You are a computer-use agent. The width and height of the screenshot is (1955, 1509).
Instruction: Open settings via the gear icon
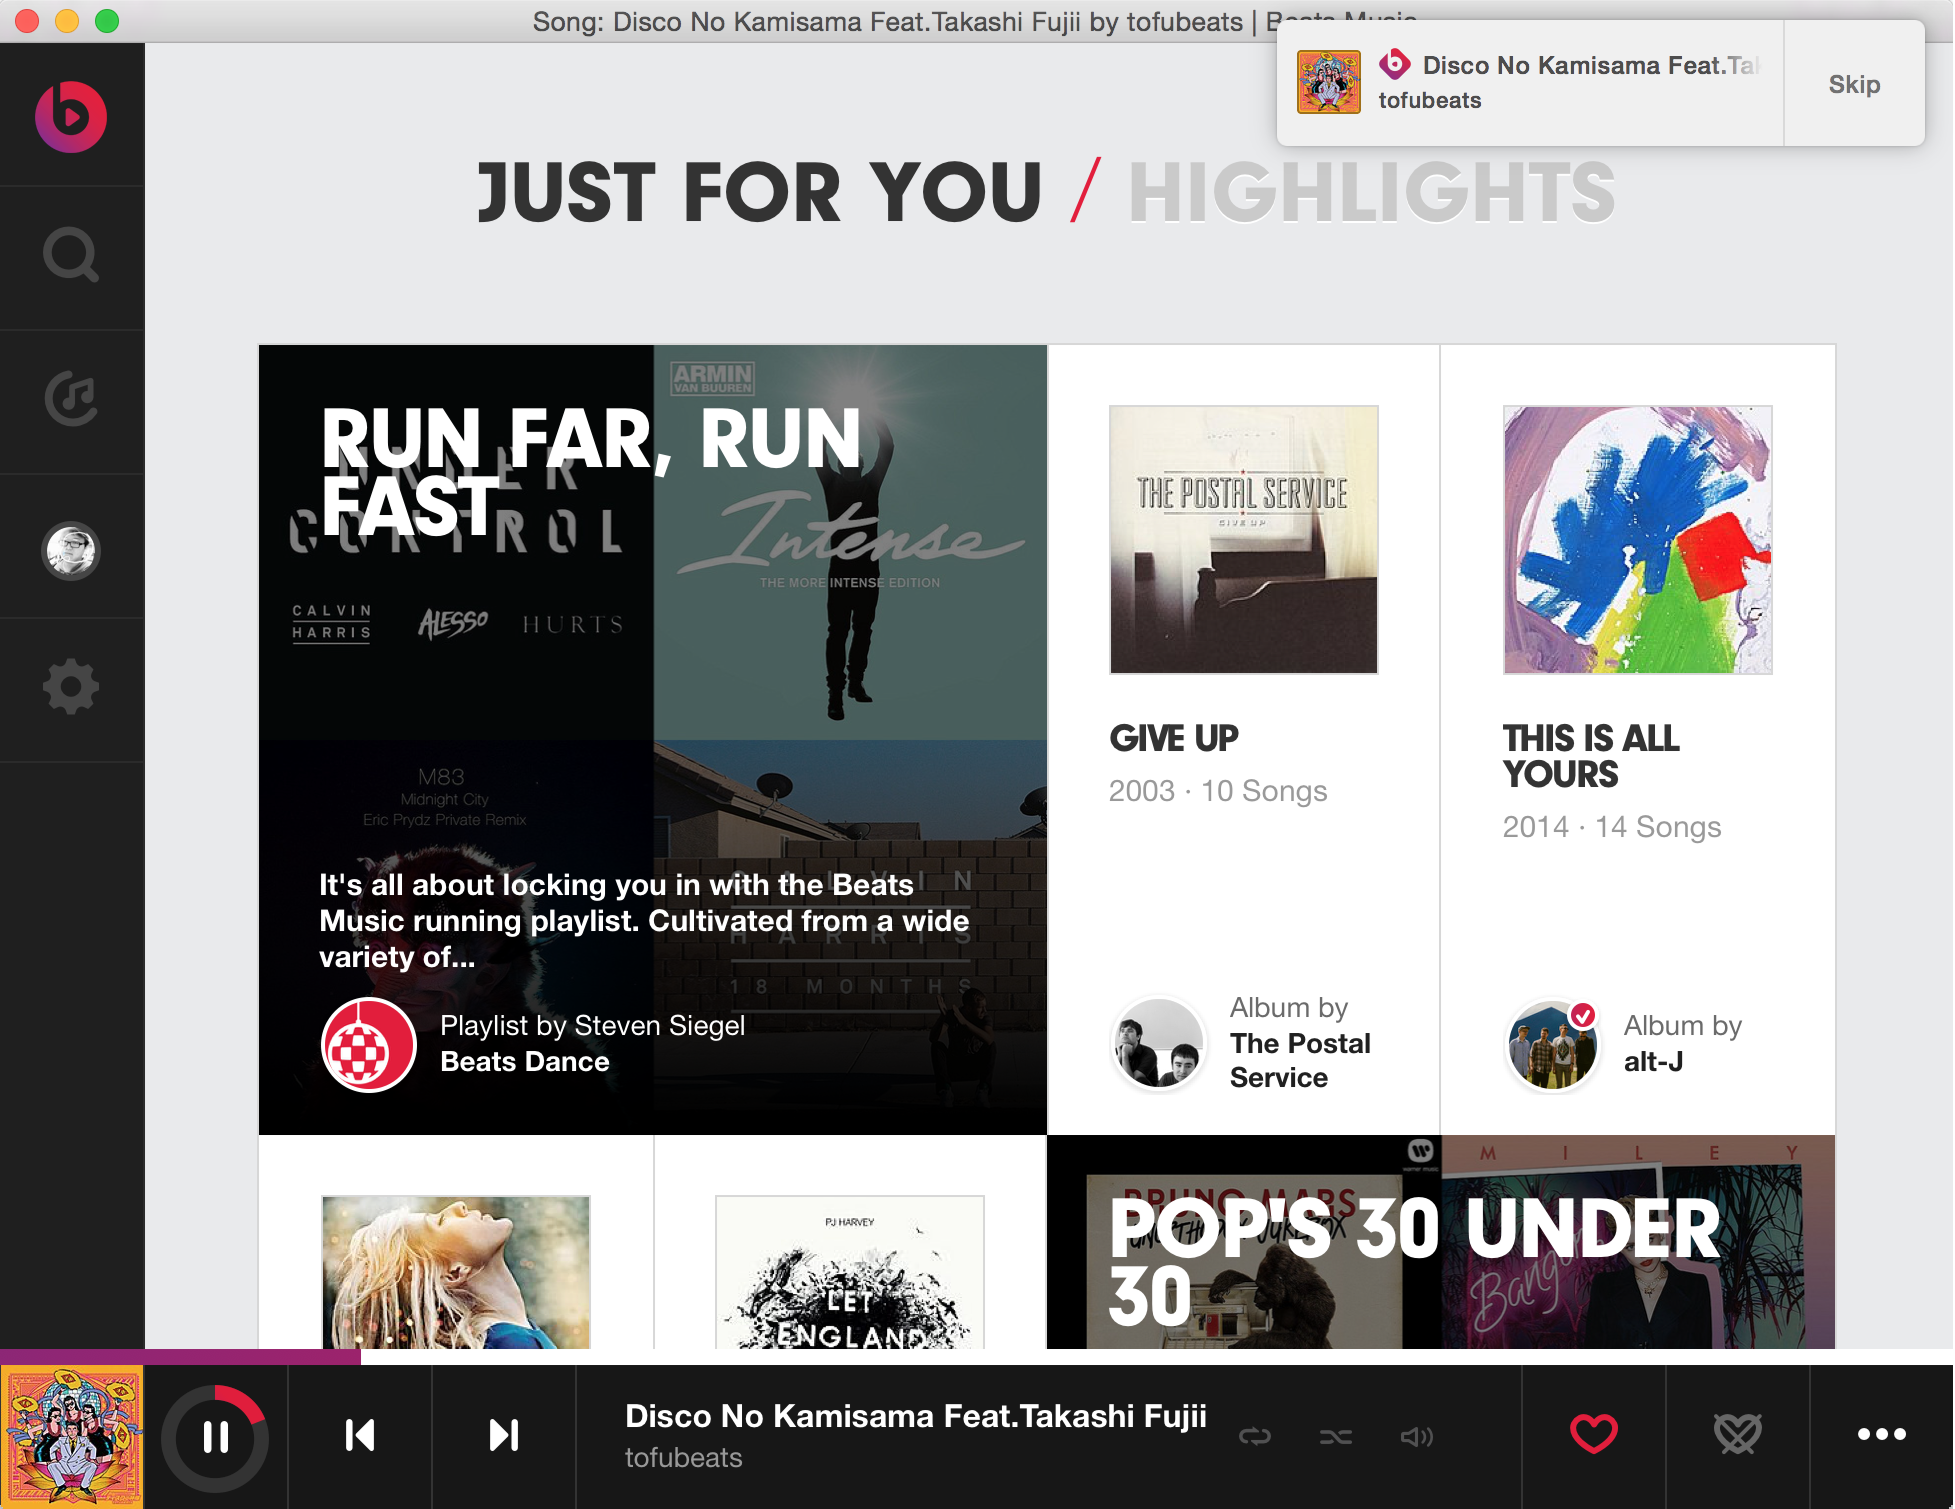(71, 688)
